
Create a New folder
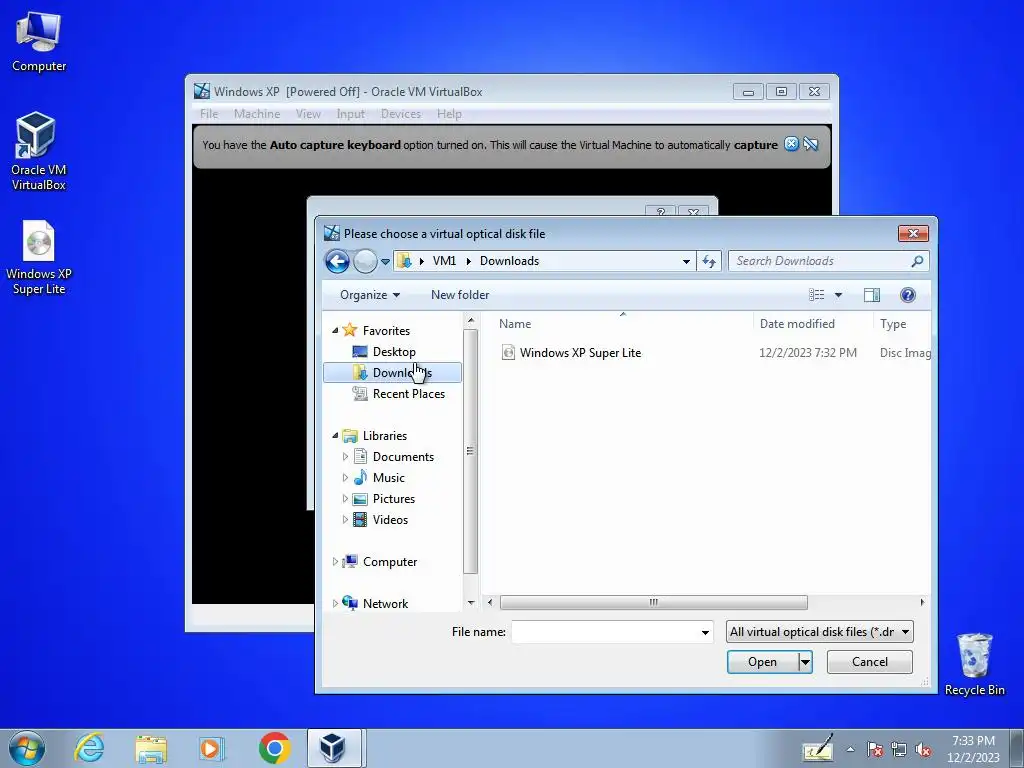pos(460,295)
